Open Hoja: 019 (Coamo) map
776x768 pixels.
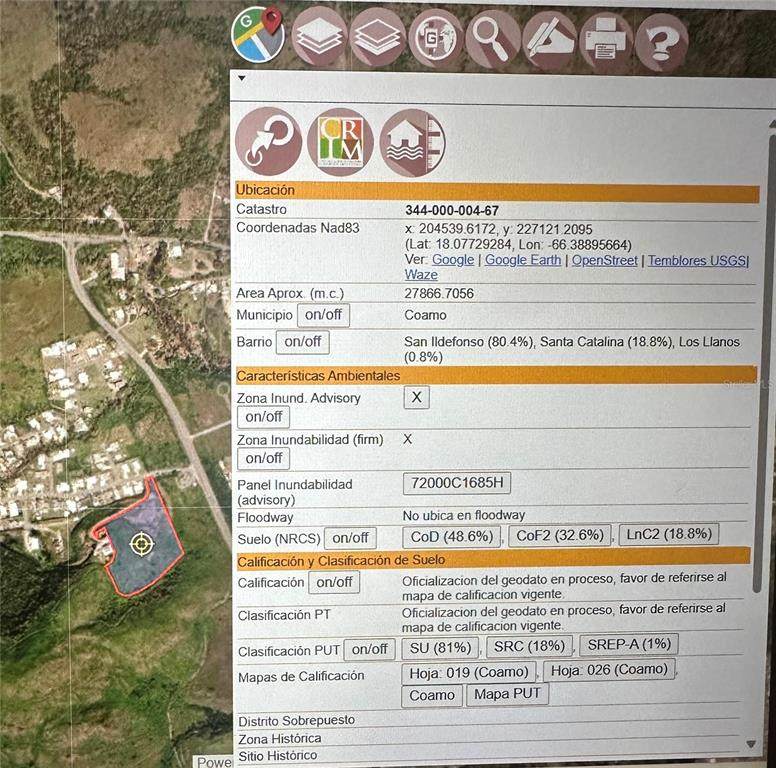pos(468,671)
